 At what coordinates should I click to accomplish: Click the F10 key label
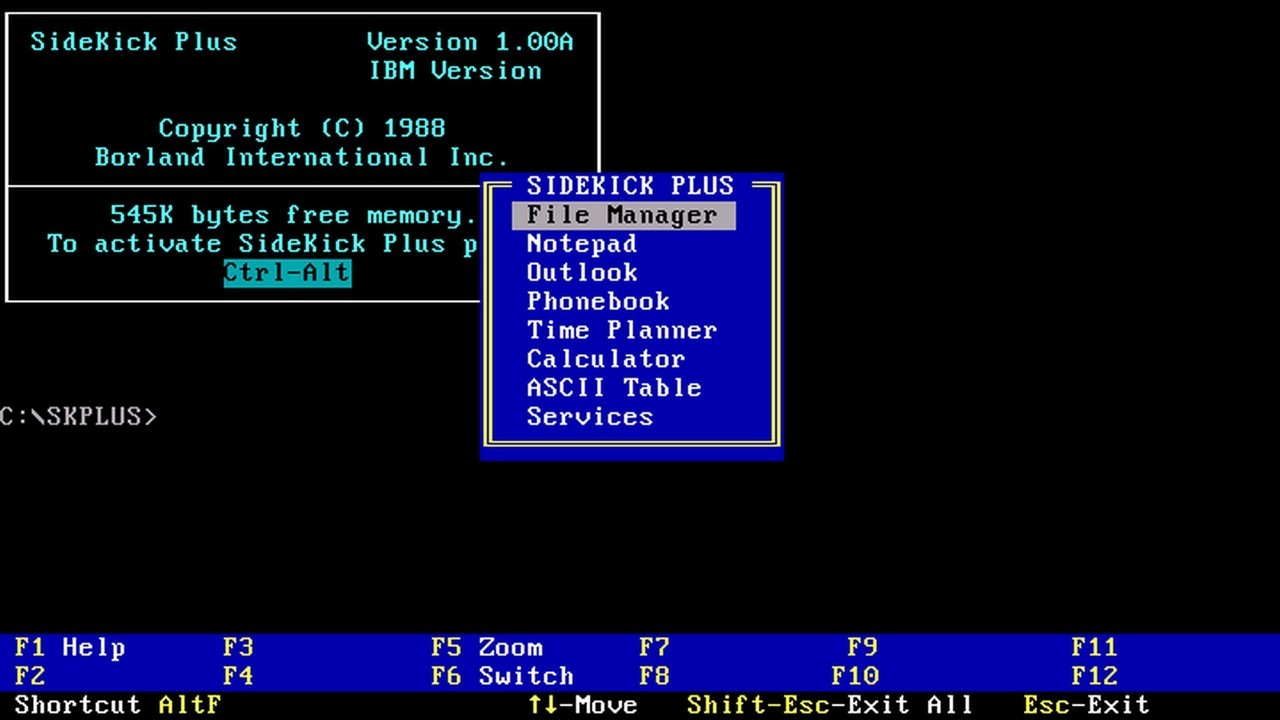click(854, 677)
